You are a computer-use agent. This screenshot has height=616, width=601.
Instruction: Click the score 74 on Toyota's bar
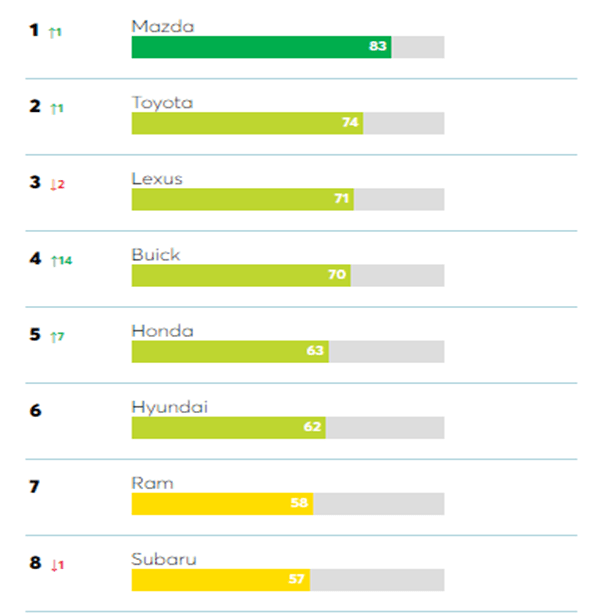coord(350,123)
